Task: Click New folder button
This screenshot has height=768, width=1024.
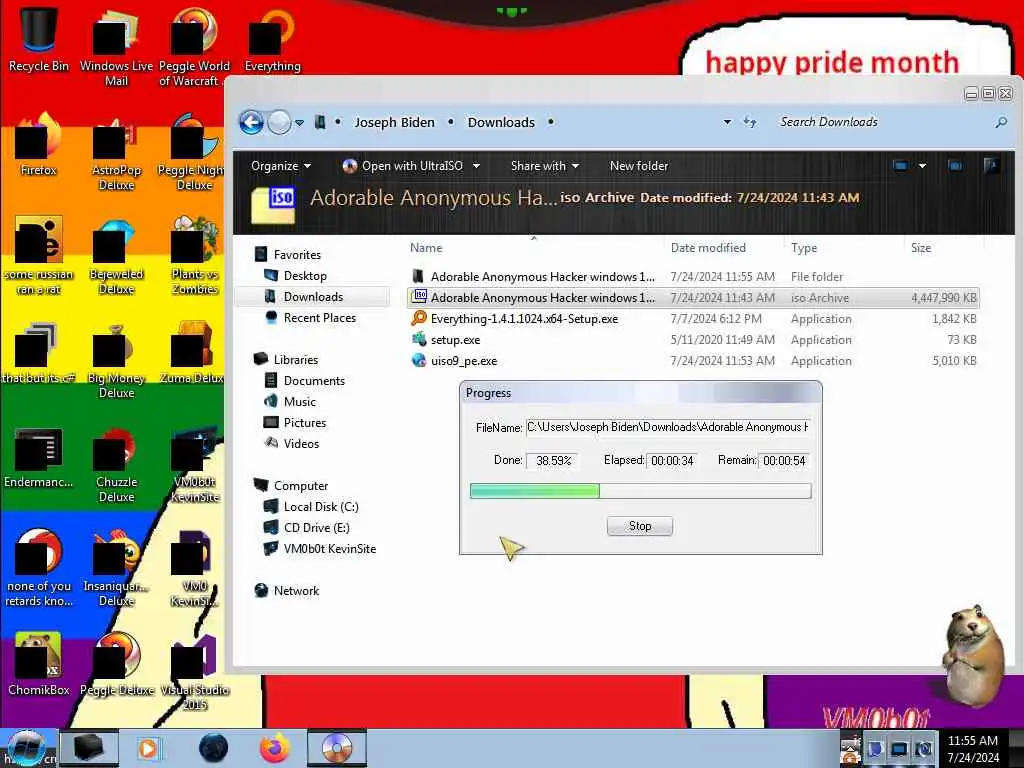Action: (639, 166)
